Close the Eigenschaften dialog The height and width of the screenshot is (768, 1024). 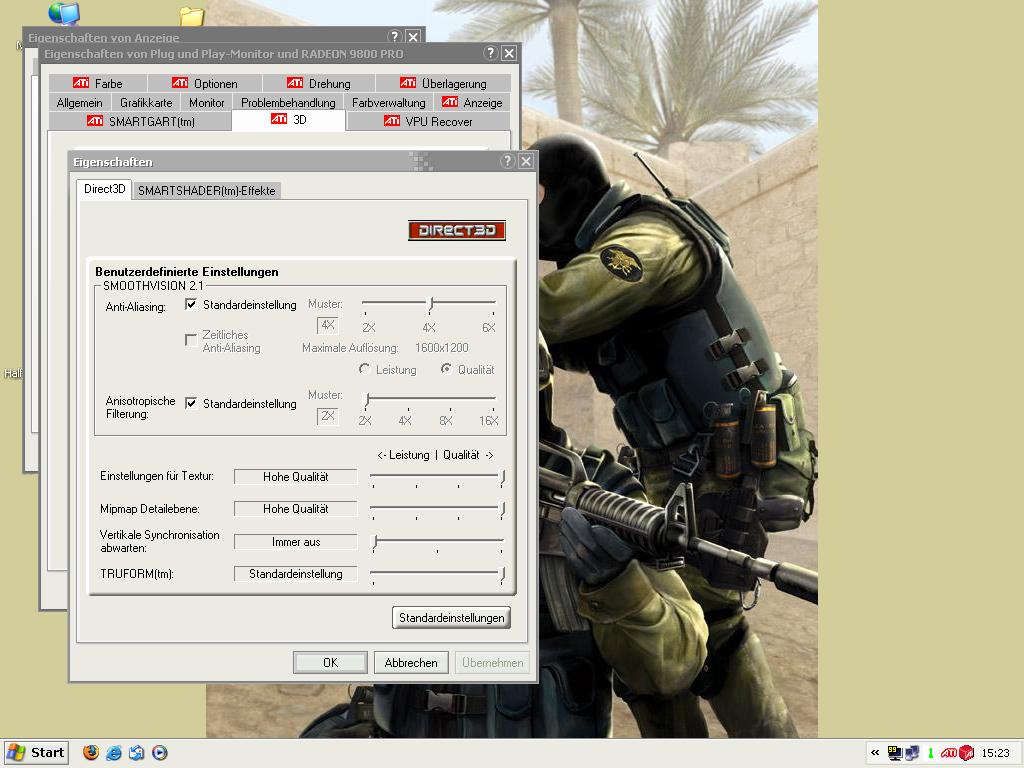[526, 161]
